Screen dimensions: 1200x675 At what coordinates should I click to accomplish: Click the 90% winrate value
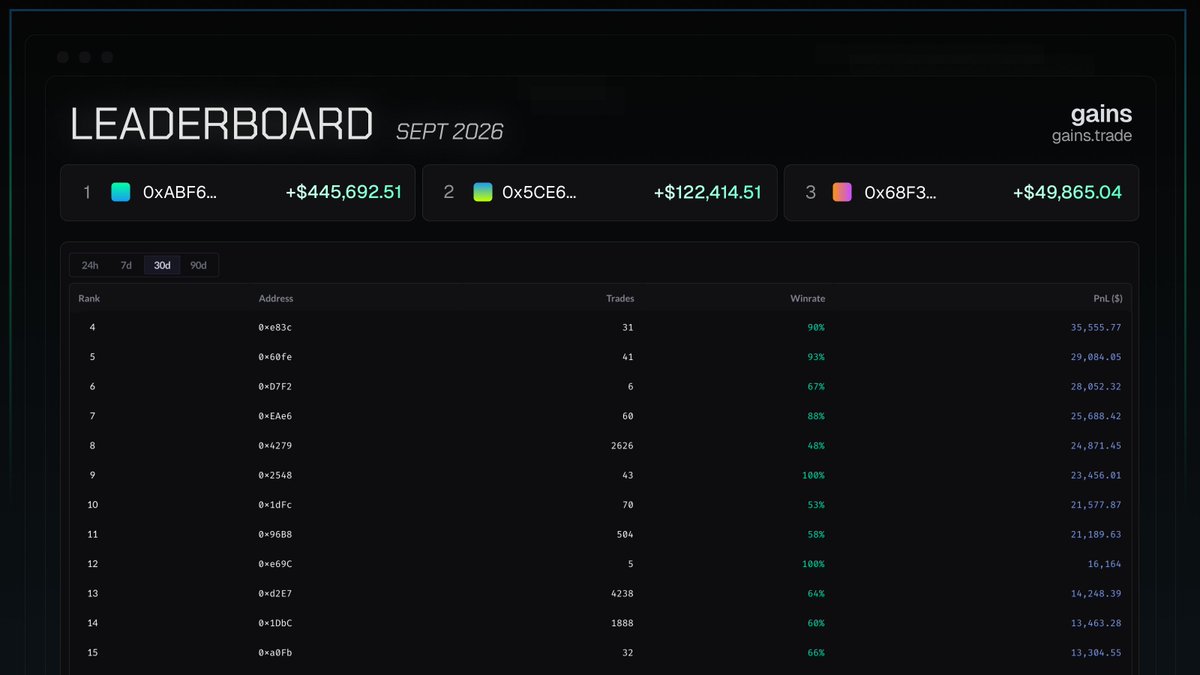tap(816, 327)
